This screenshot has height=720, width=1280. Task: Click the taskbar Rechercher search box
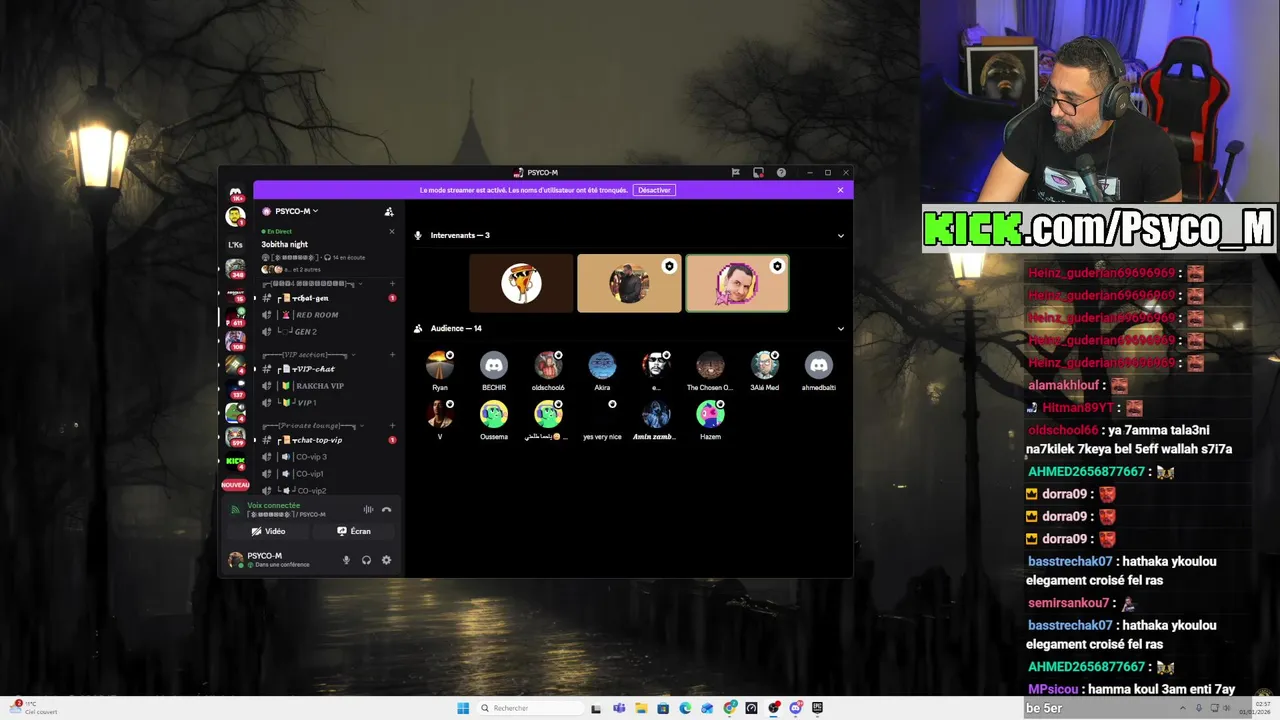pos(531,708)
